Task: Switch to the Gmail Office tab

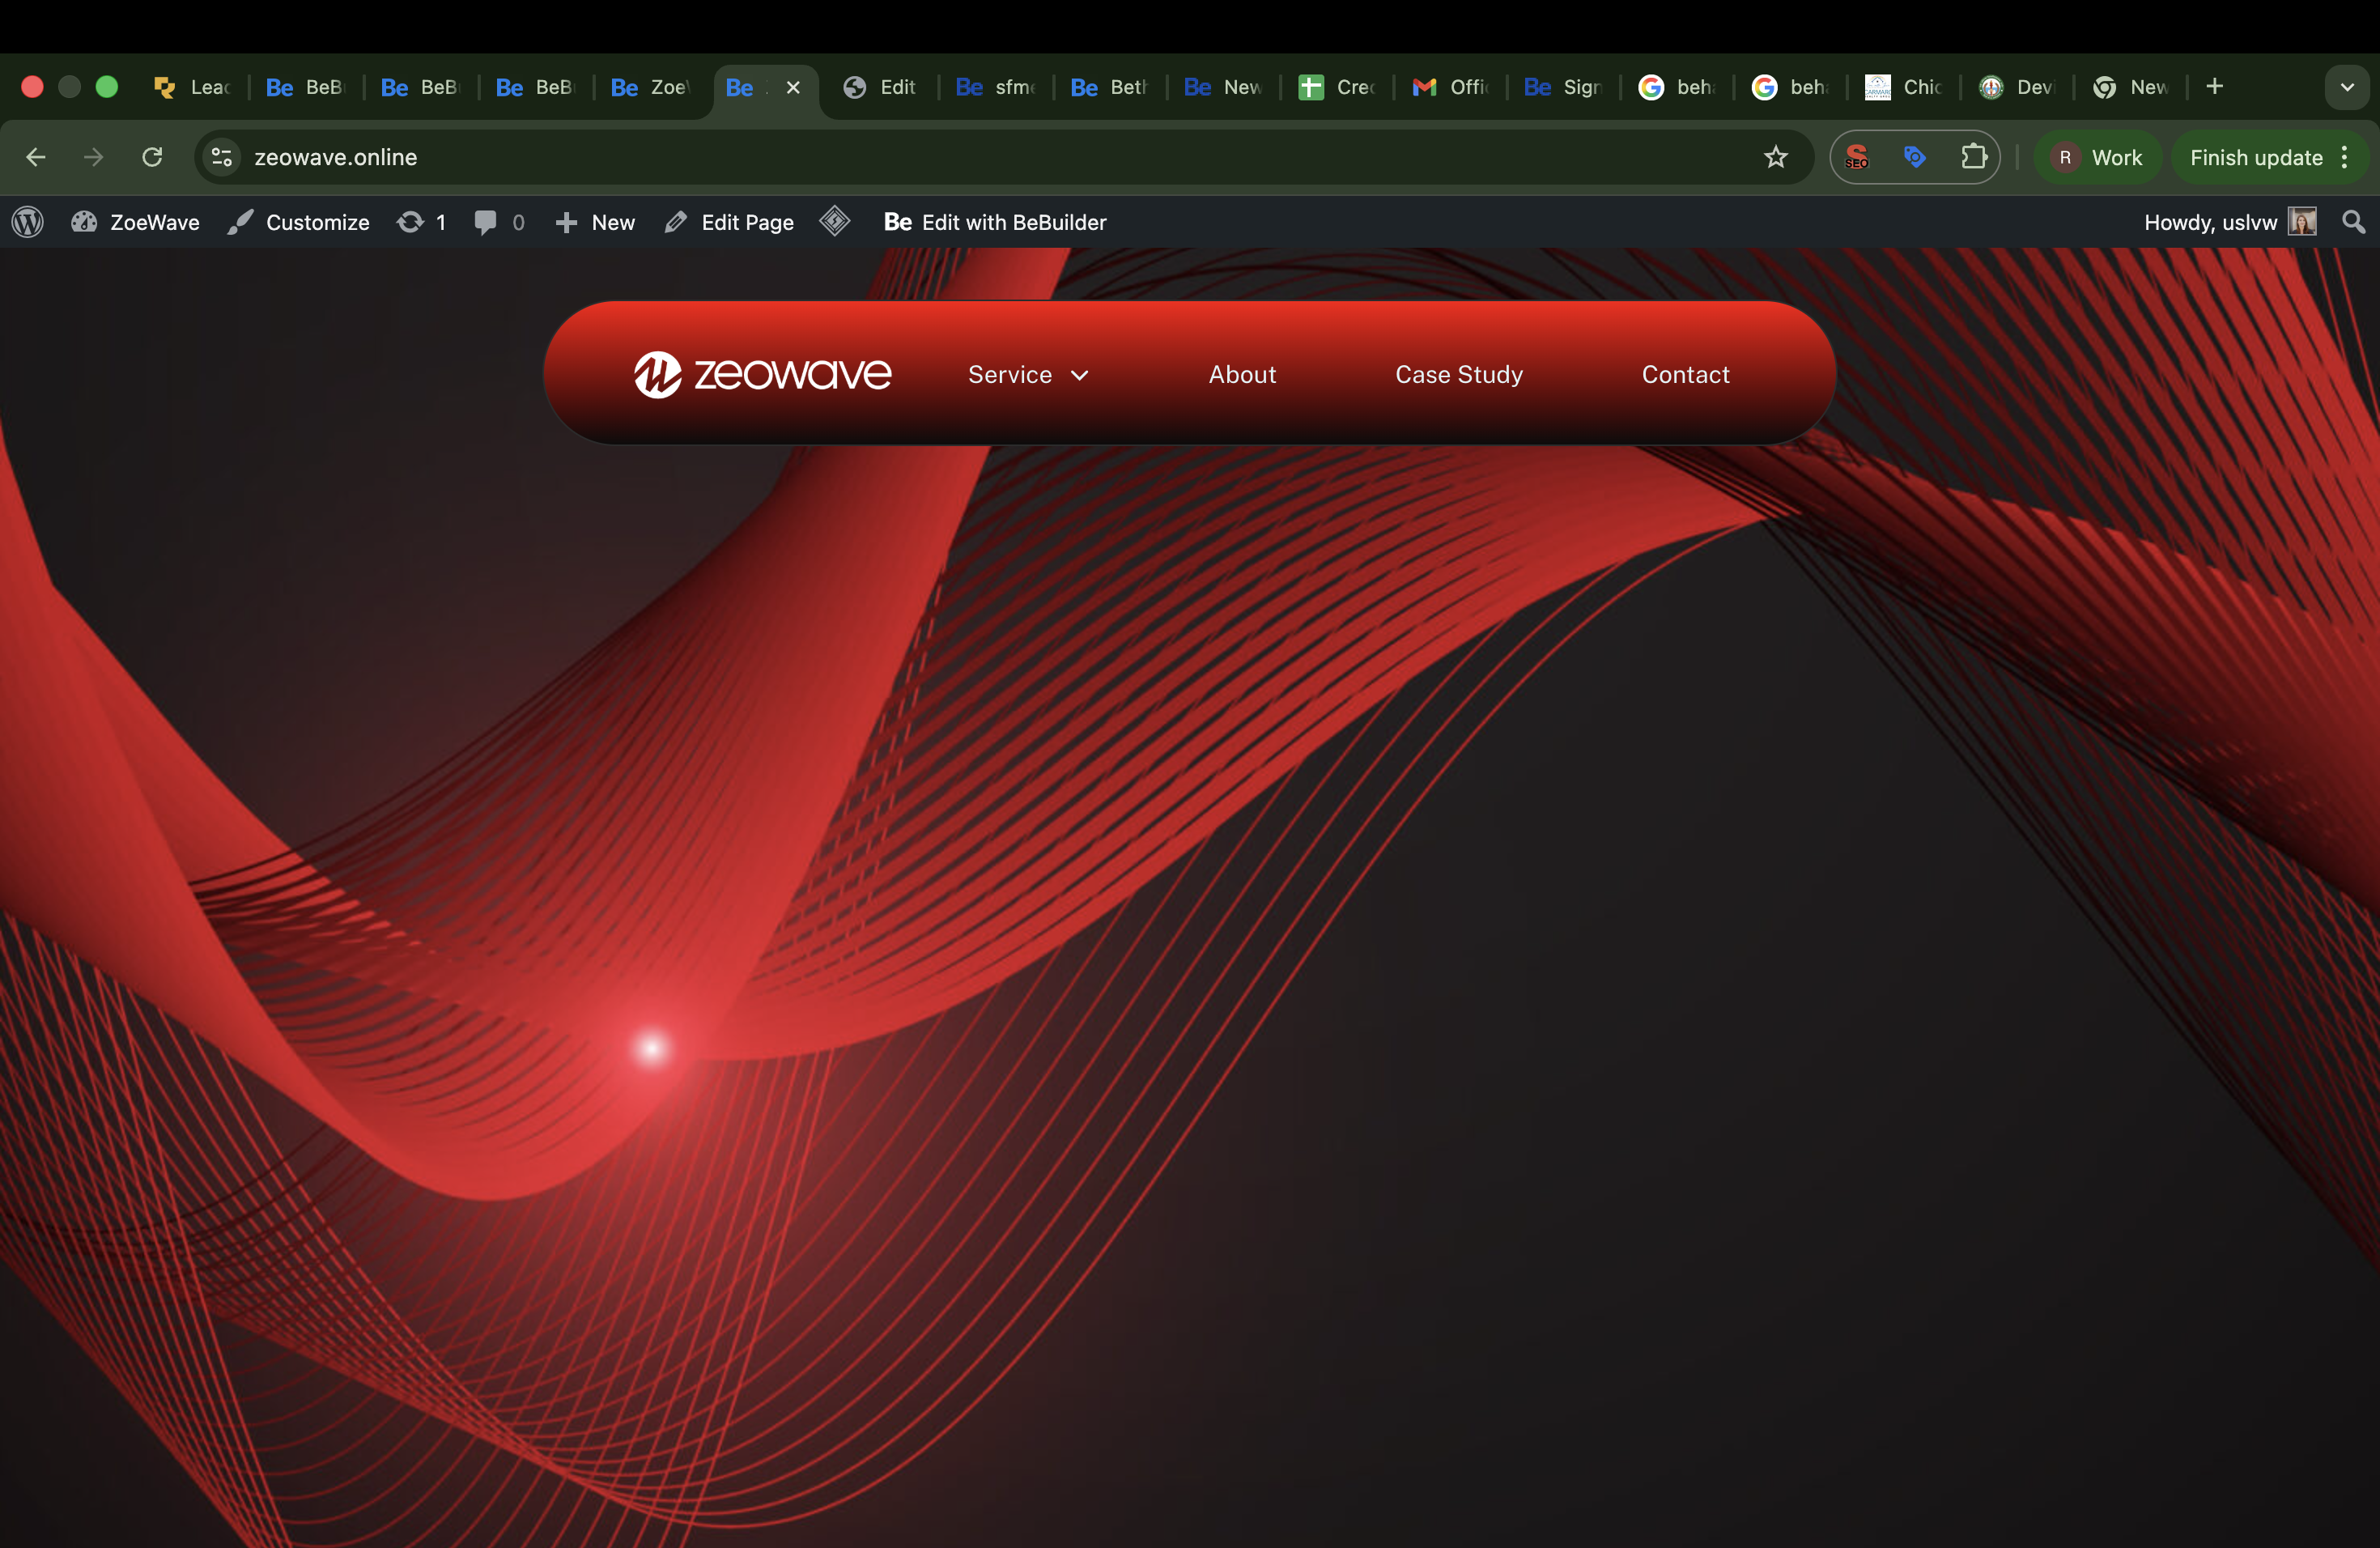Action: click(x=1451, y=87)
